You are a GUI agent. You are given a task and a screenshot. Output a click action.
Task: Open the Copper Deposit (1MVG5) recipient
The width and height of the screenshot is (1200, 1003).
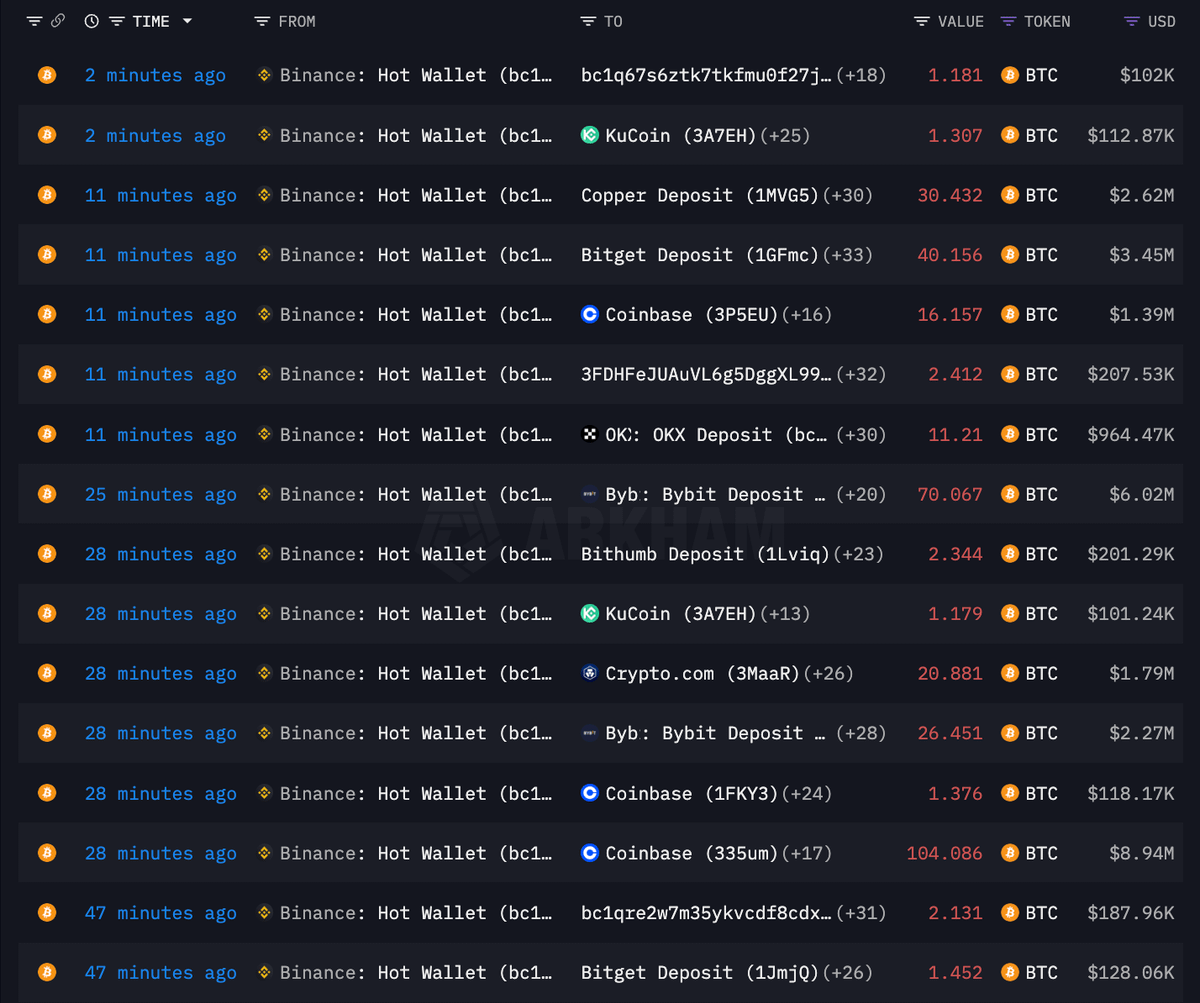click(x=700, y=195)
